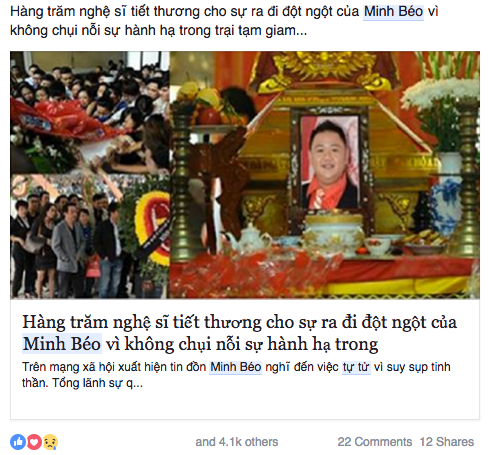
Task: Click the Sad crying reaction icon
Action: (50, 442)
